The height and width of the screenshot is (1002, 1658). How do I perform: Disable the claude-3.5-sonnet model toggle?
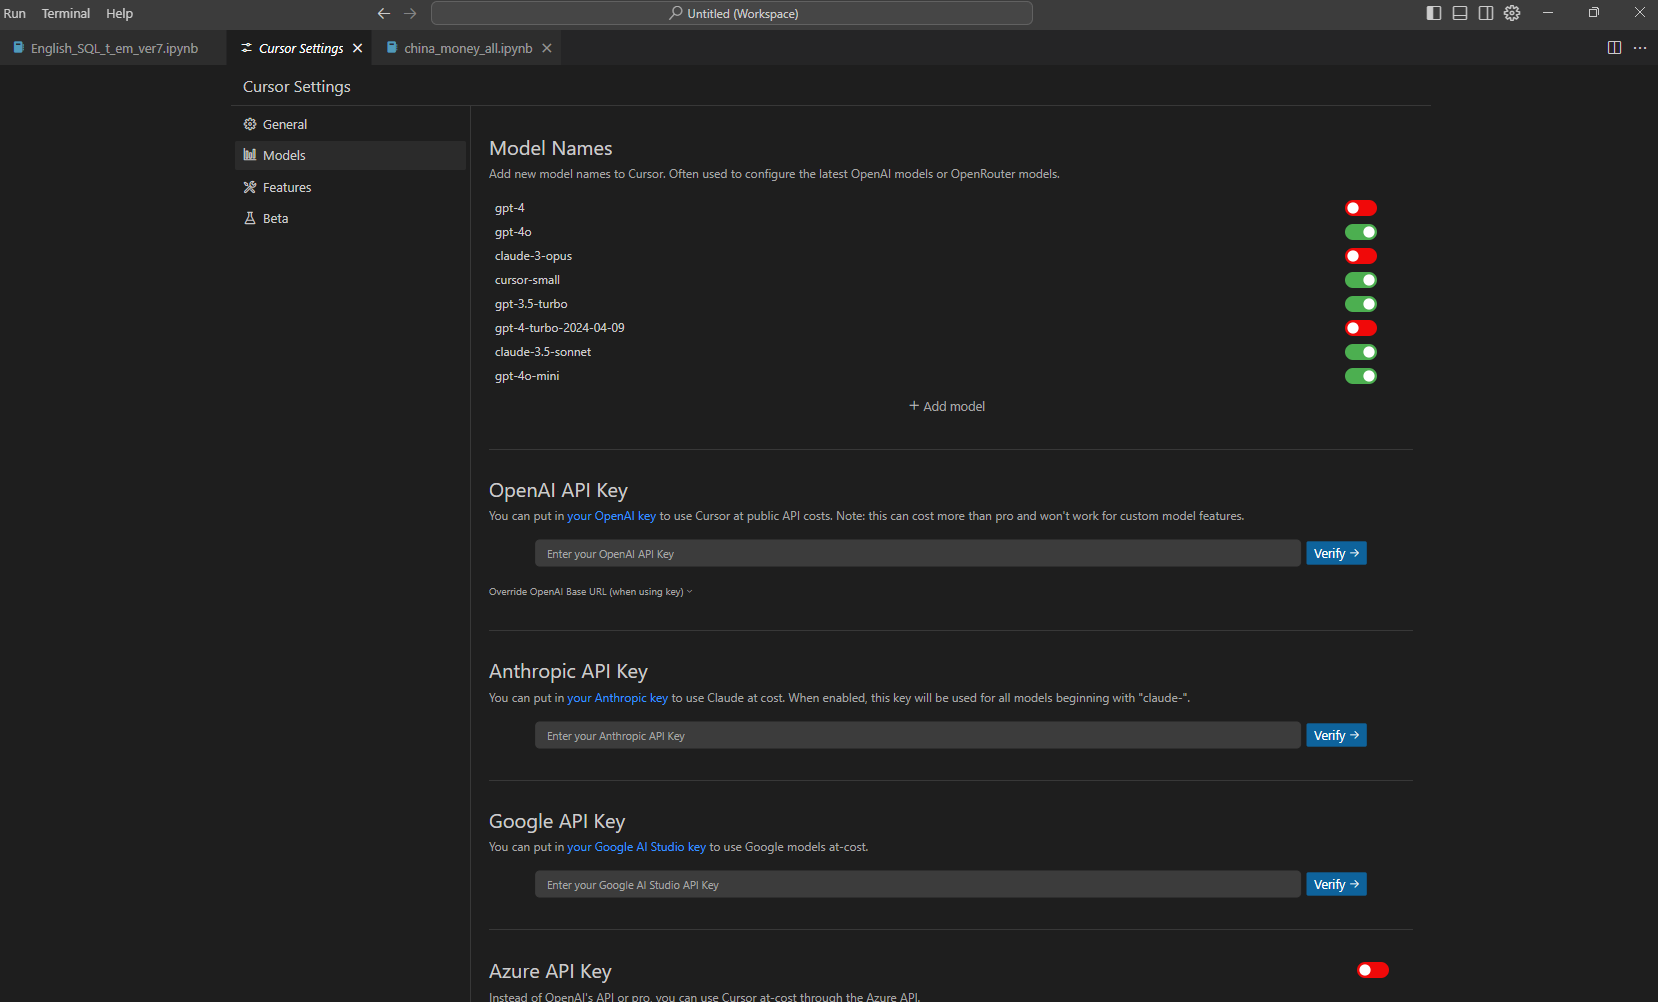(x=1360, y=352)
